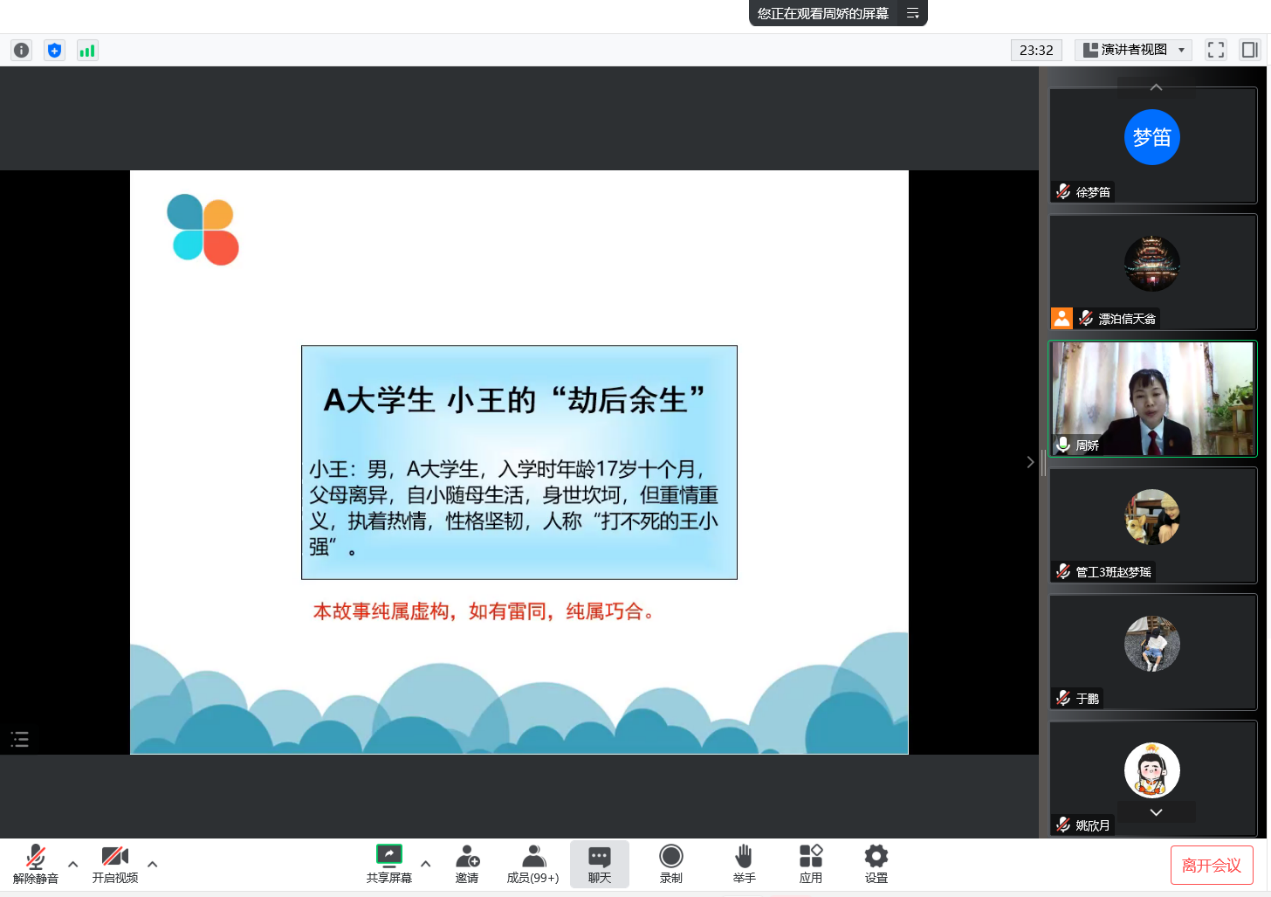The width and height of the screenshot is (1271, 897).
Task: Open the meeting info icon
Action: coord(21,50)
